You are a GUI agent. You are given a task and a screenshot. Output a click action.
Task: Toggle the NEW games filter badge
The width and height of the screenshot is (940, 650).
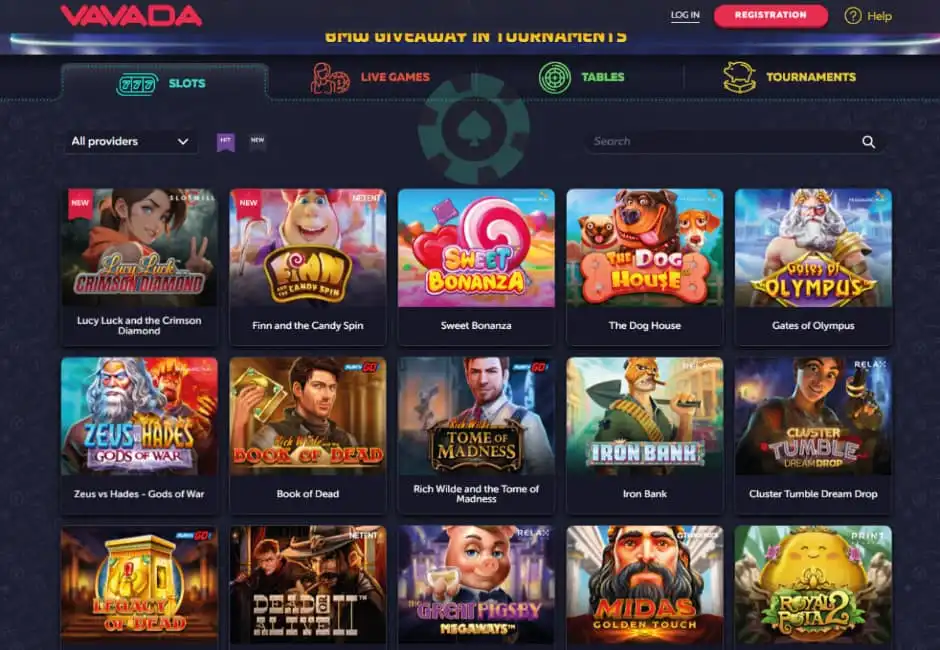click(257, 142)
